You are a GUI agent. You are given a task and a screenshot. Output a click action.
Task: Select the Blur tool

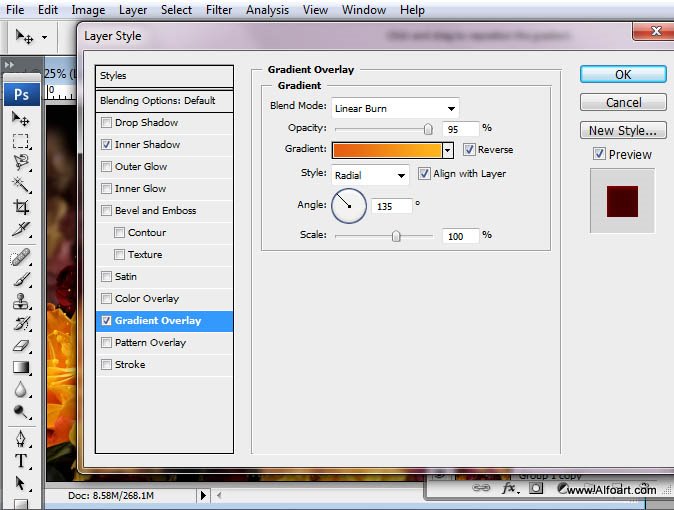click(20, 390)
